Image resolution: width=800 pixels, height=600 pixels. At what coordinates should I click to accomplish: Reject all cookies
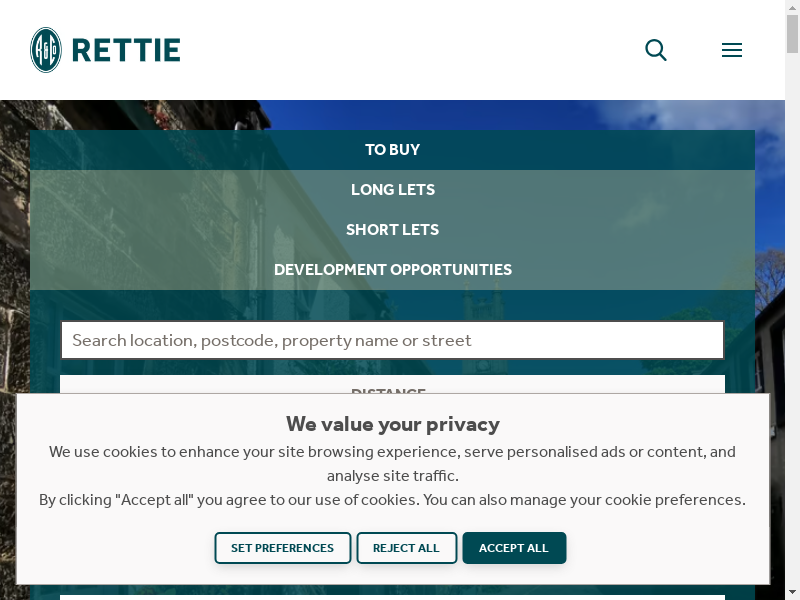pyautogui.click(x=407, y=548)
